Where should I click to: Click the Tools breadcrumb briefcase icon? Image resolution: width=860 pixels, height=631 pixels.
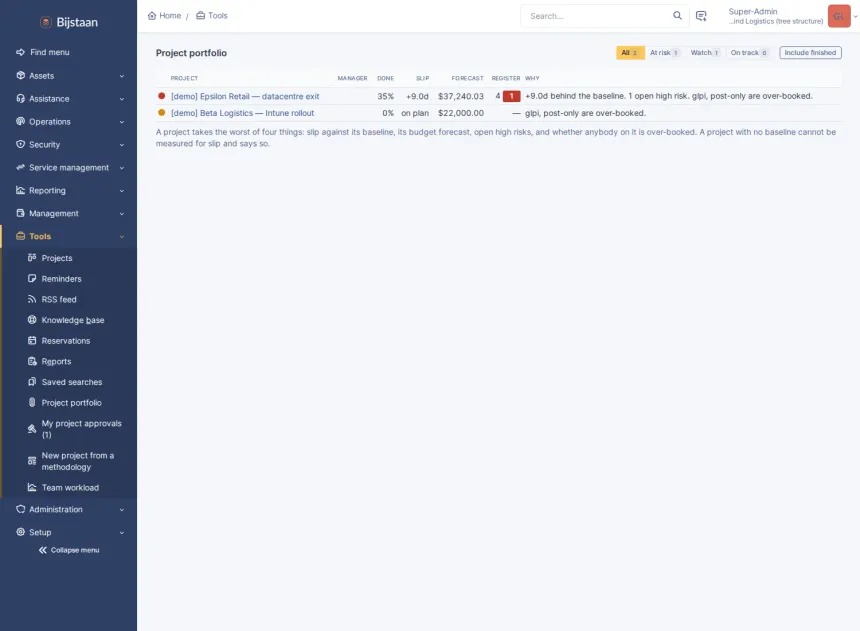(201, 16)
